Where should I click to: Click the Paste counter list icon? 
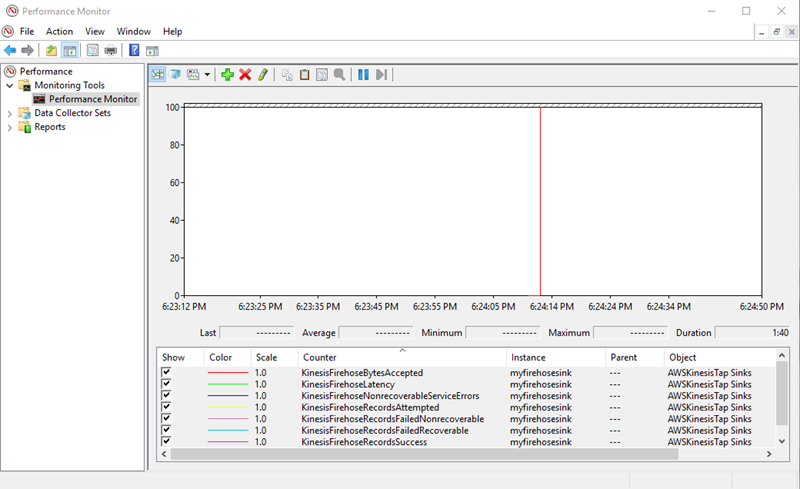pos(305,74)
